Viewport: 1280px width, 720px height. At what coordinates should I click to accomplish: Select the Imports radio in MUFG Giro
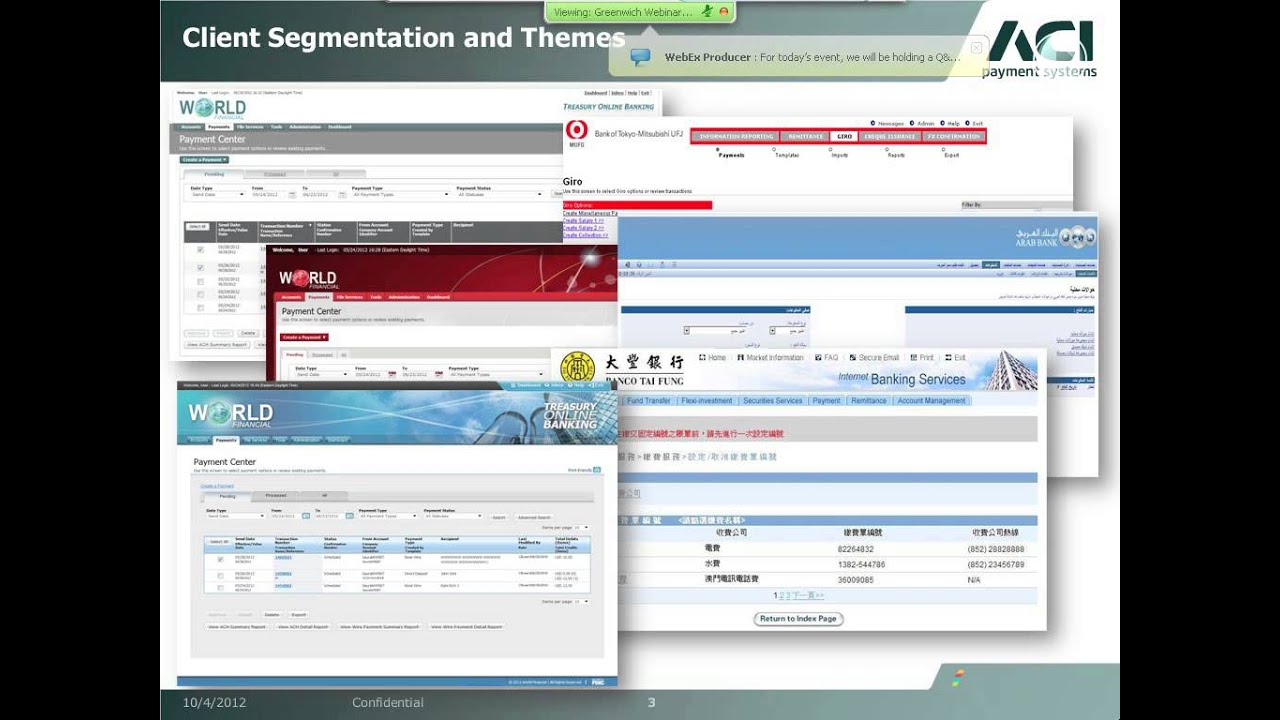pyautogui.click(x=830, y=149)
